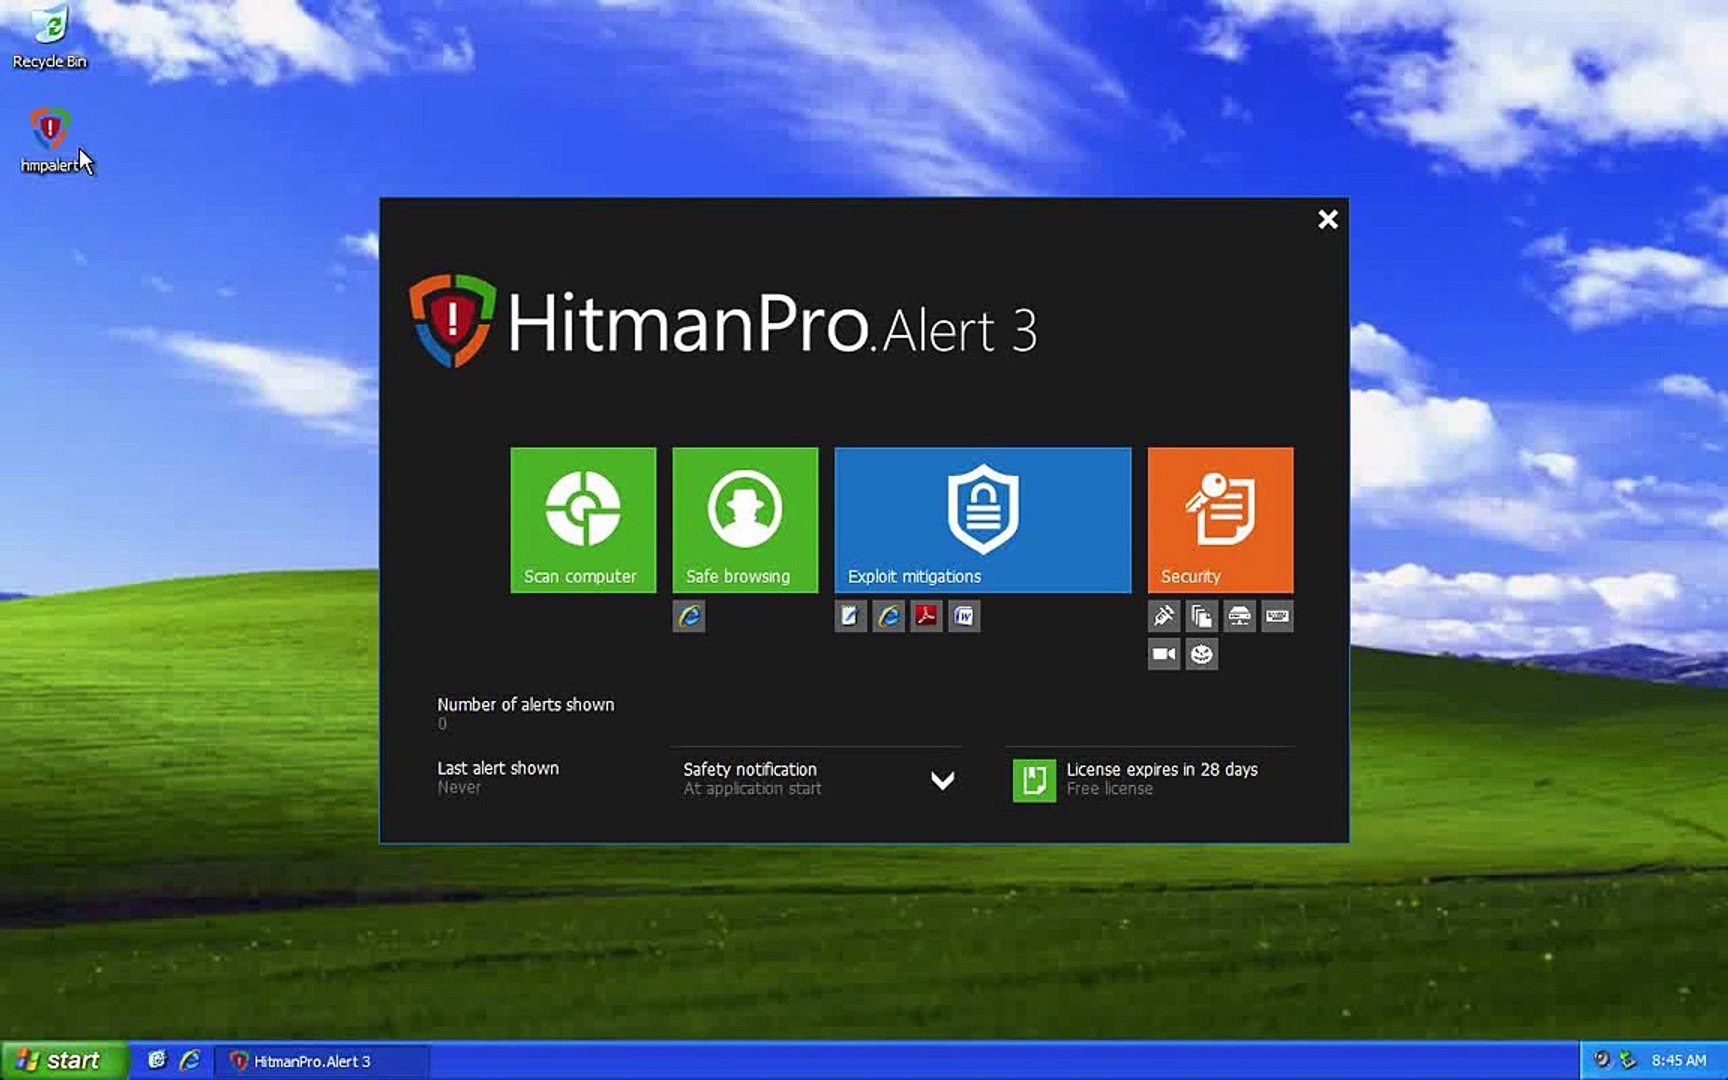Image resolution: width=1728 pixels, height=1080 pixels.
Task: Click the green-arrow system tray icon
Action: point(1627,1060)
